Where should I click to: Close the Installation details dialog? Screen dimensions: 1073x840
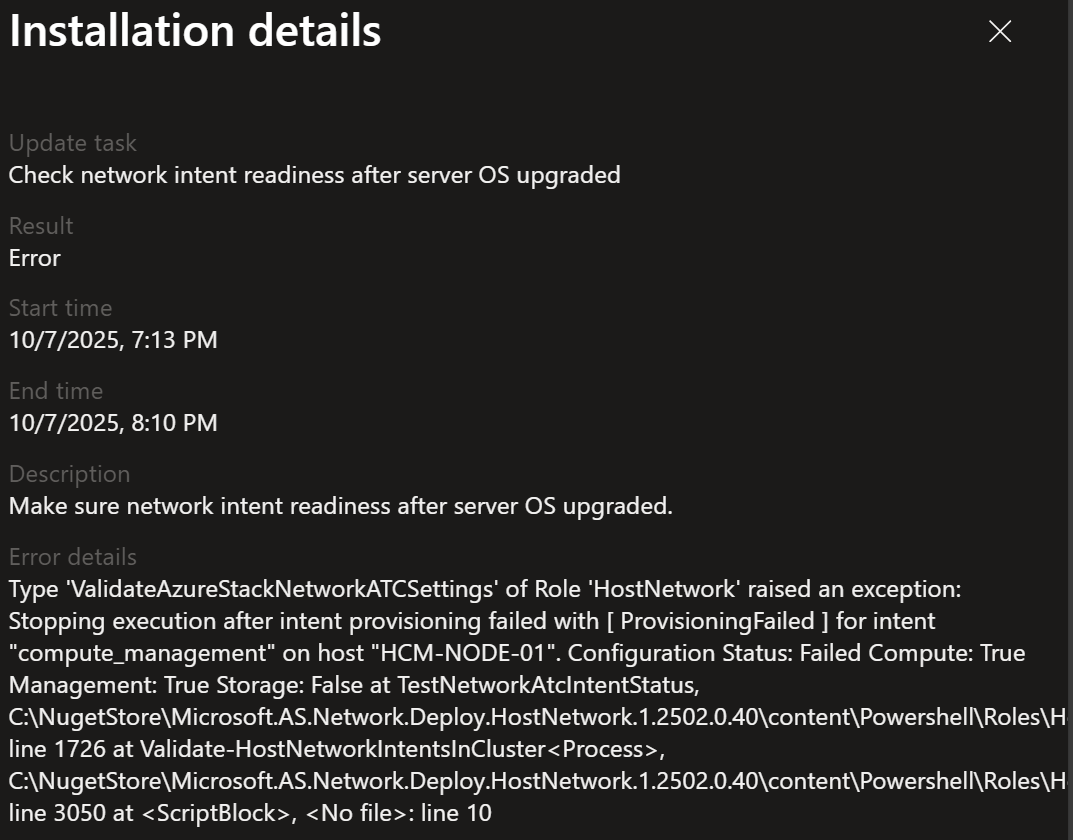pyautogui.click(x=998, y=31)
